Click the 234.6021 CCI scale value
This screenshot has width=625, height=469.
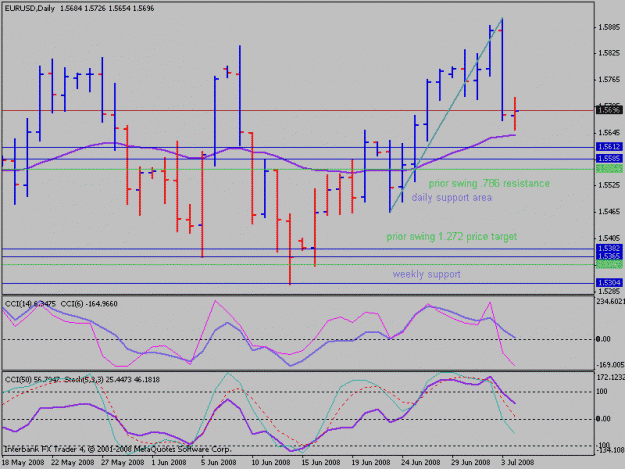tap(610, 302)
